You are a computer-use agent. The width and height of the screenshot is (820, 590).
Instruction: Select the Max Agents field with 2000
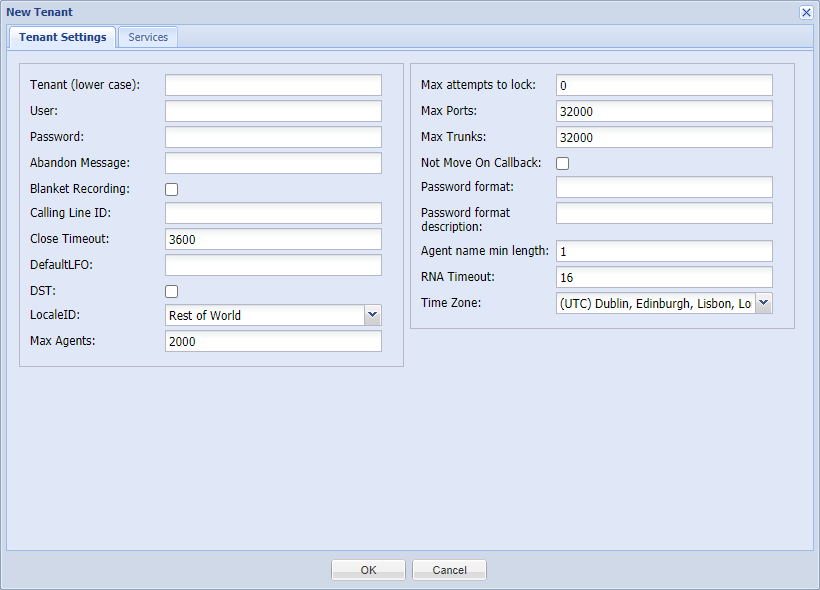click(274, 341)
